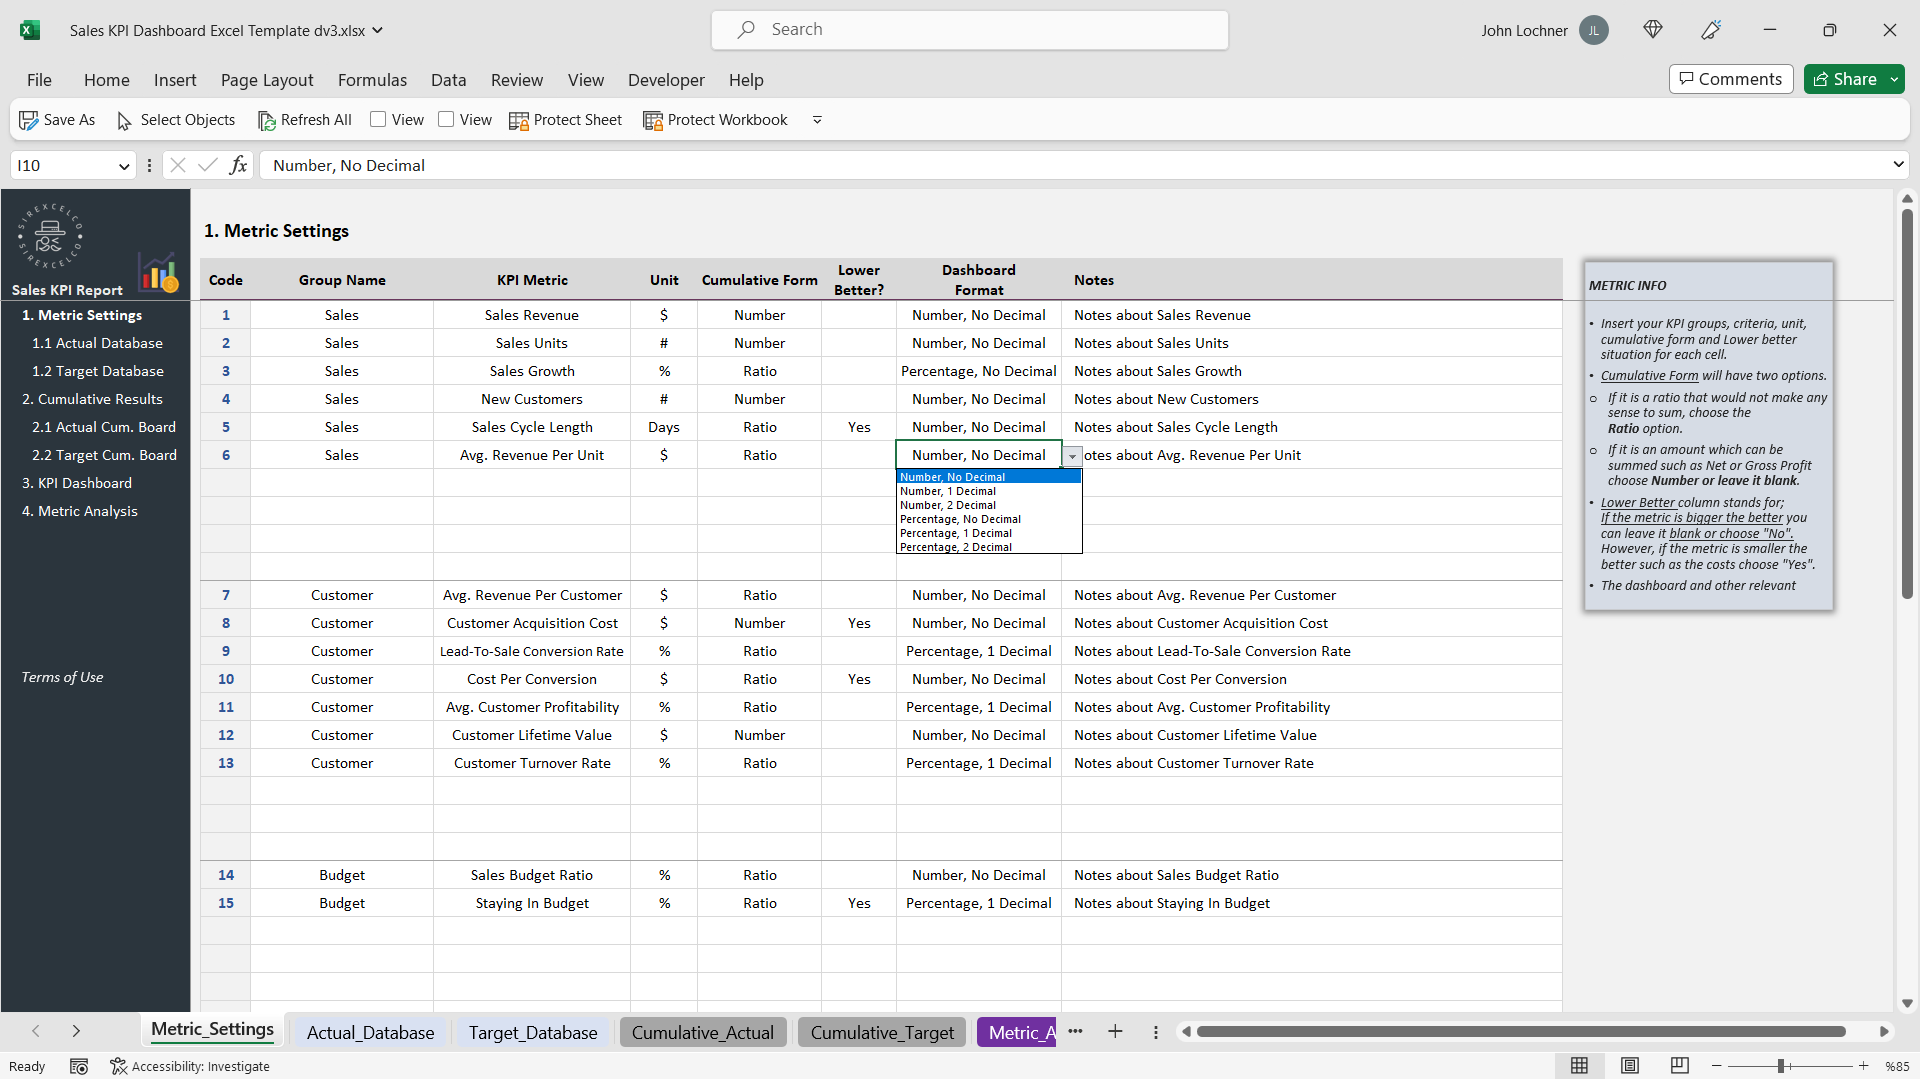The height and width of the screenshot is (1080, 1920).
Task: Switch to the Cumulative_Target sheet tab
Action: point(882,1032)
